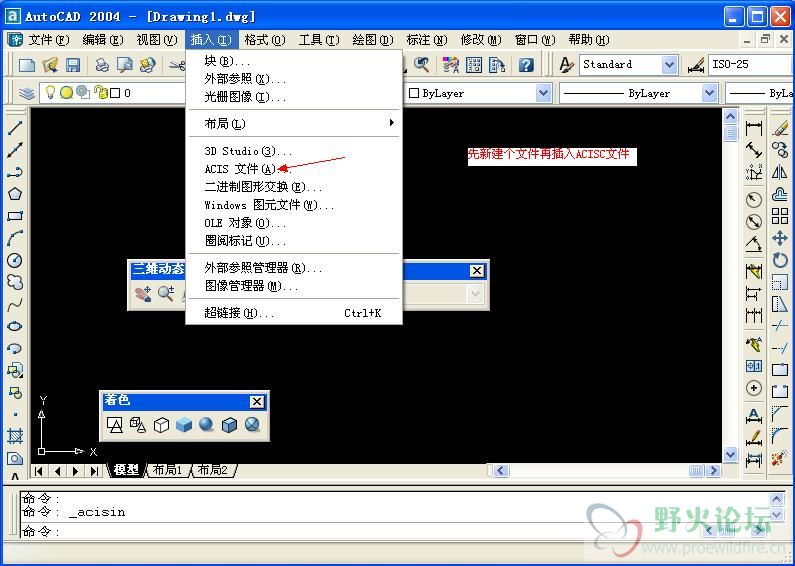The height and width of the screenshot is (566, 795).
Task: Open the Standard text style dropdown
Action: pyautogui.click(x=669, y=64)
